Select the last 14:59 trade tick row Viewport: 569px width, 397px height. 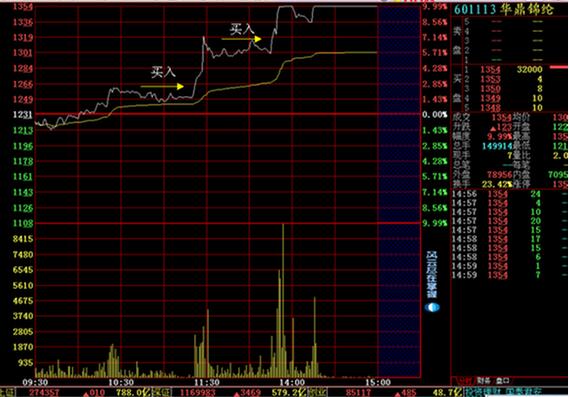508,275
